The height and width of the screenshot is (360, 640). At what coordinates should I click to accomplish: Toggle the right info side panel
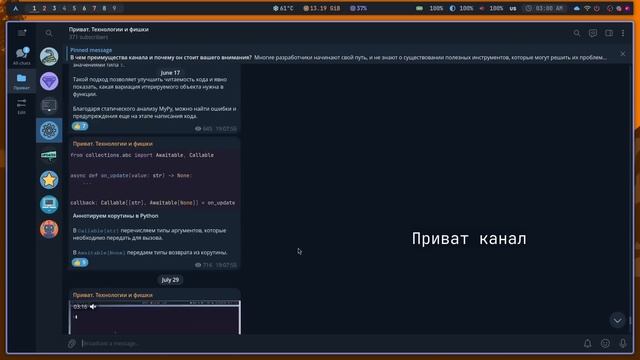click(x=609, y=33)
